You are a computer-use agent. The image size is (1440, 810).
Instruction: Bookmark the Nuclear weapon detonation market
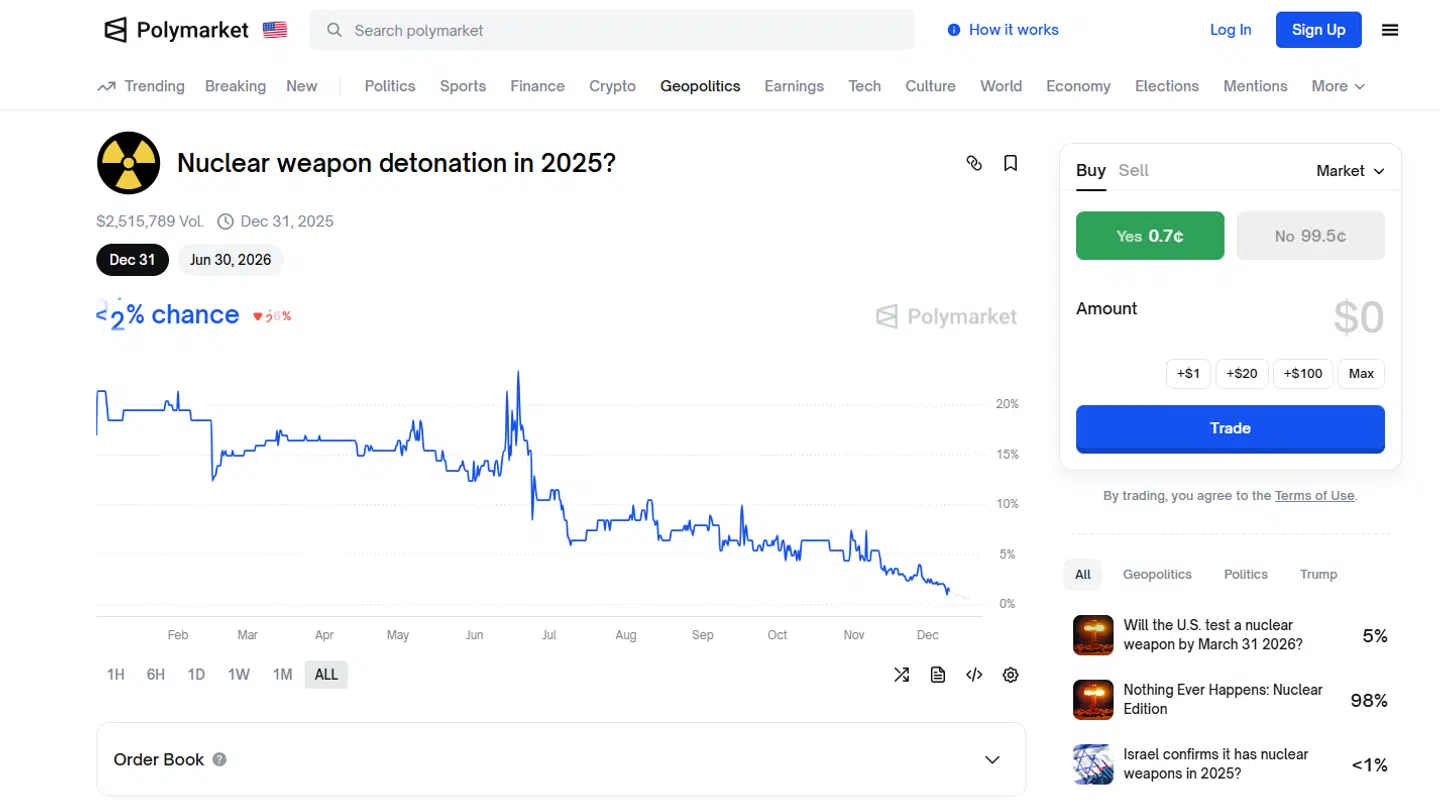coord(1010,162)
